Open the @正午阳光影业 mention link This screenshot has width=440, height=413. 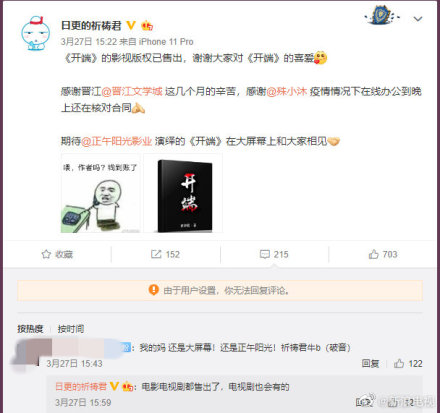click(116, 141)
